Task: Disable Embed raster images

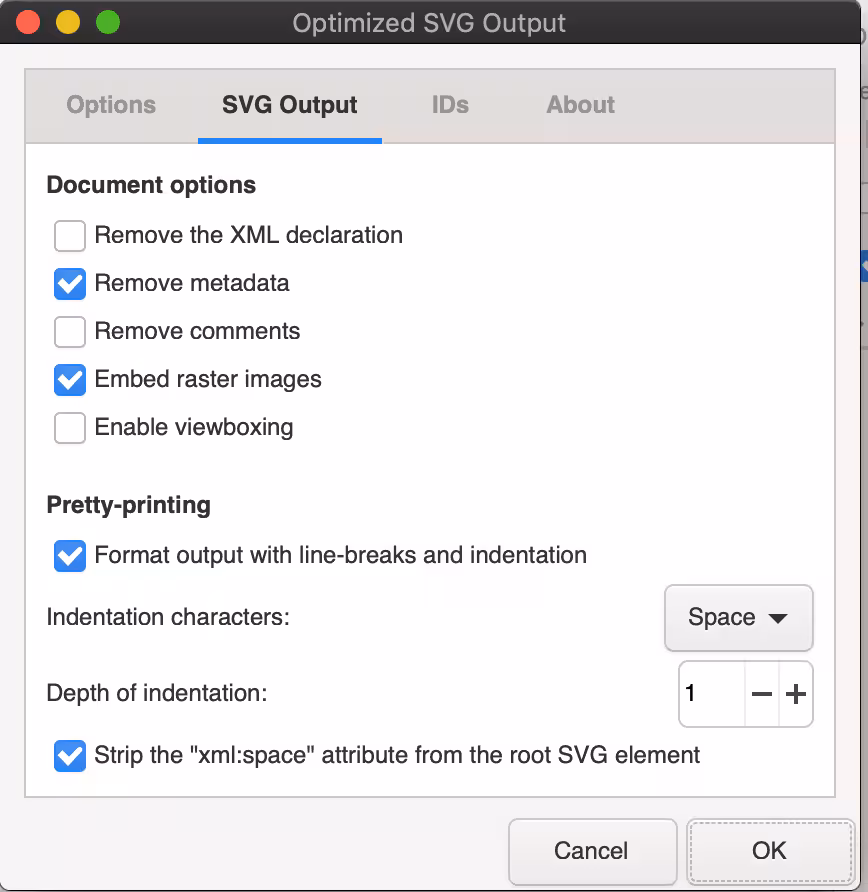Action: point(70,380)
